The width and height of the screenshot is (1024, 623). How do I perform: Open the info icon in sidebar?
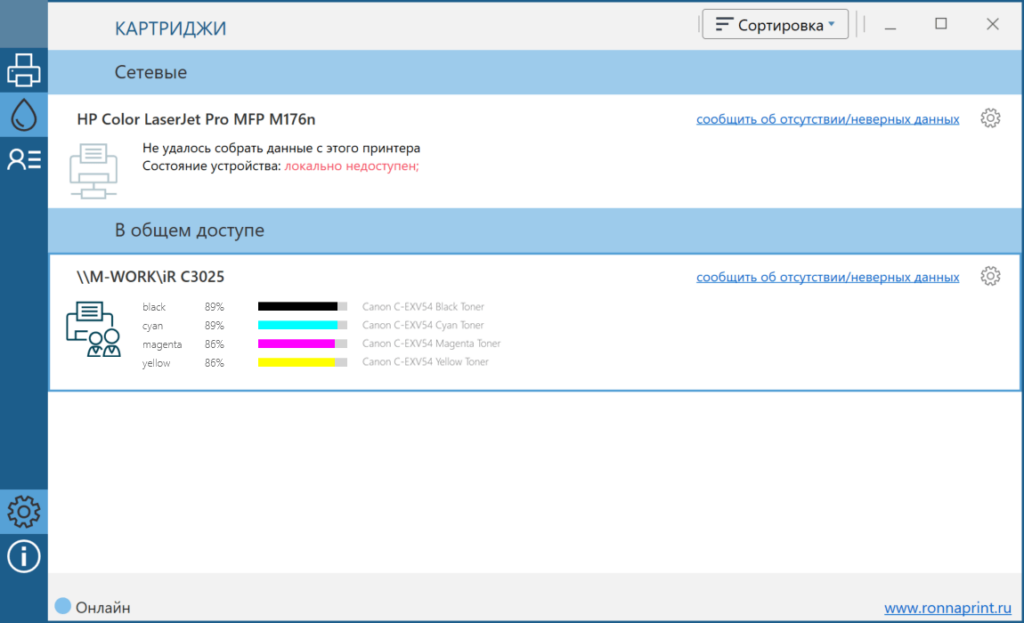pos(24,556)
